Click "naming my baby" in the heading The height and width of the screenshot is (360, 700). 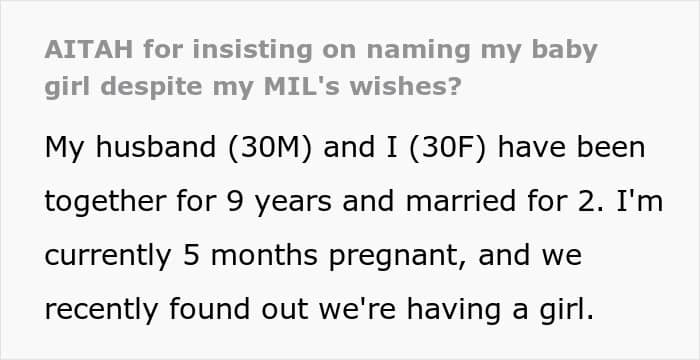481,51
